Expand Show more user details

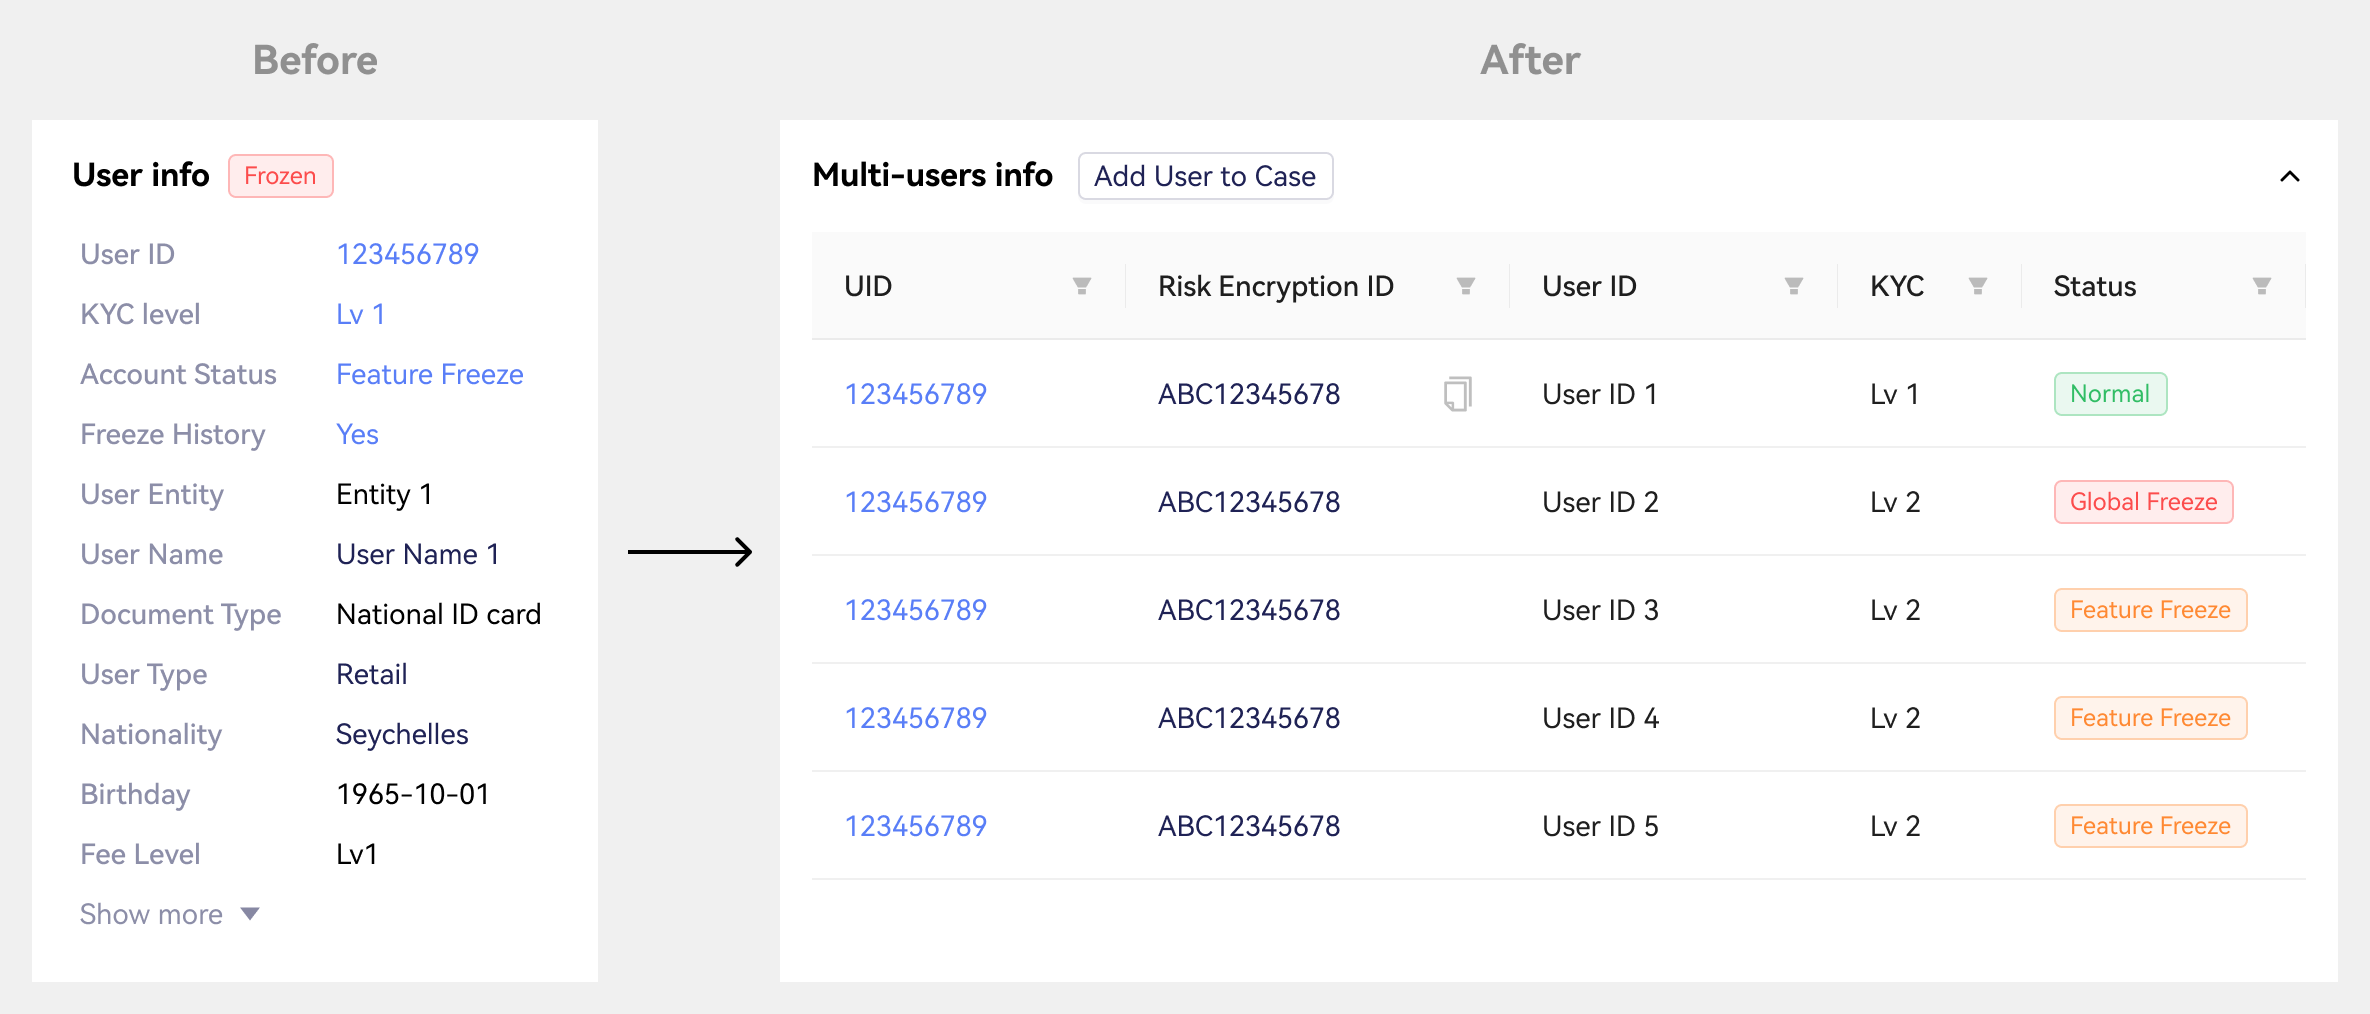[x=170, y=914]
